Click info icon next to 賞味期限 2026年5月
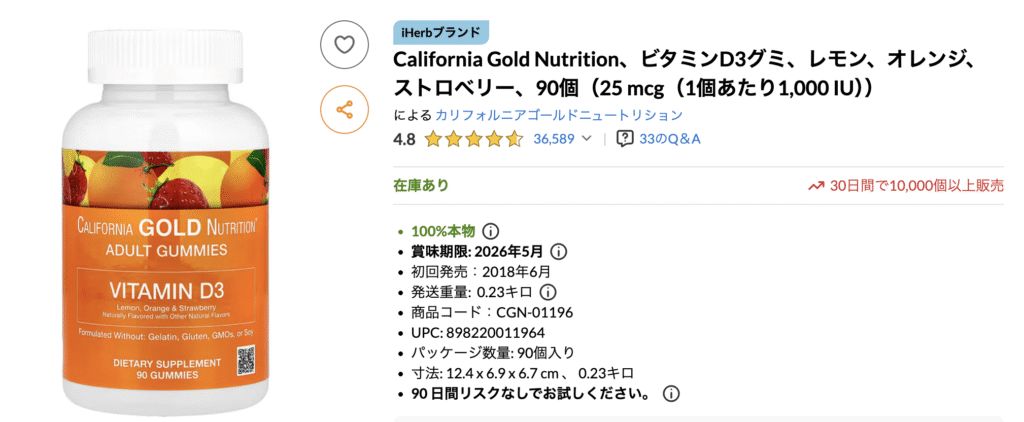 tap(559, 251)
